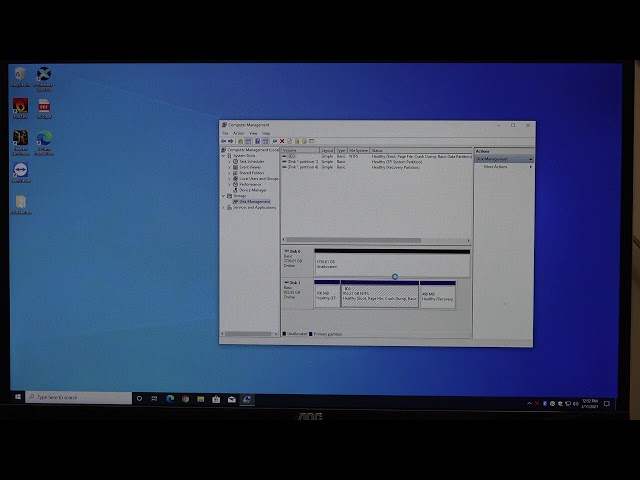Viewport: 640px width, 480px height.
Task: Expand the Shared Folders node arrow
Action: click(x=229, y=173)
